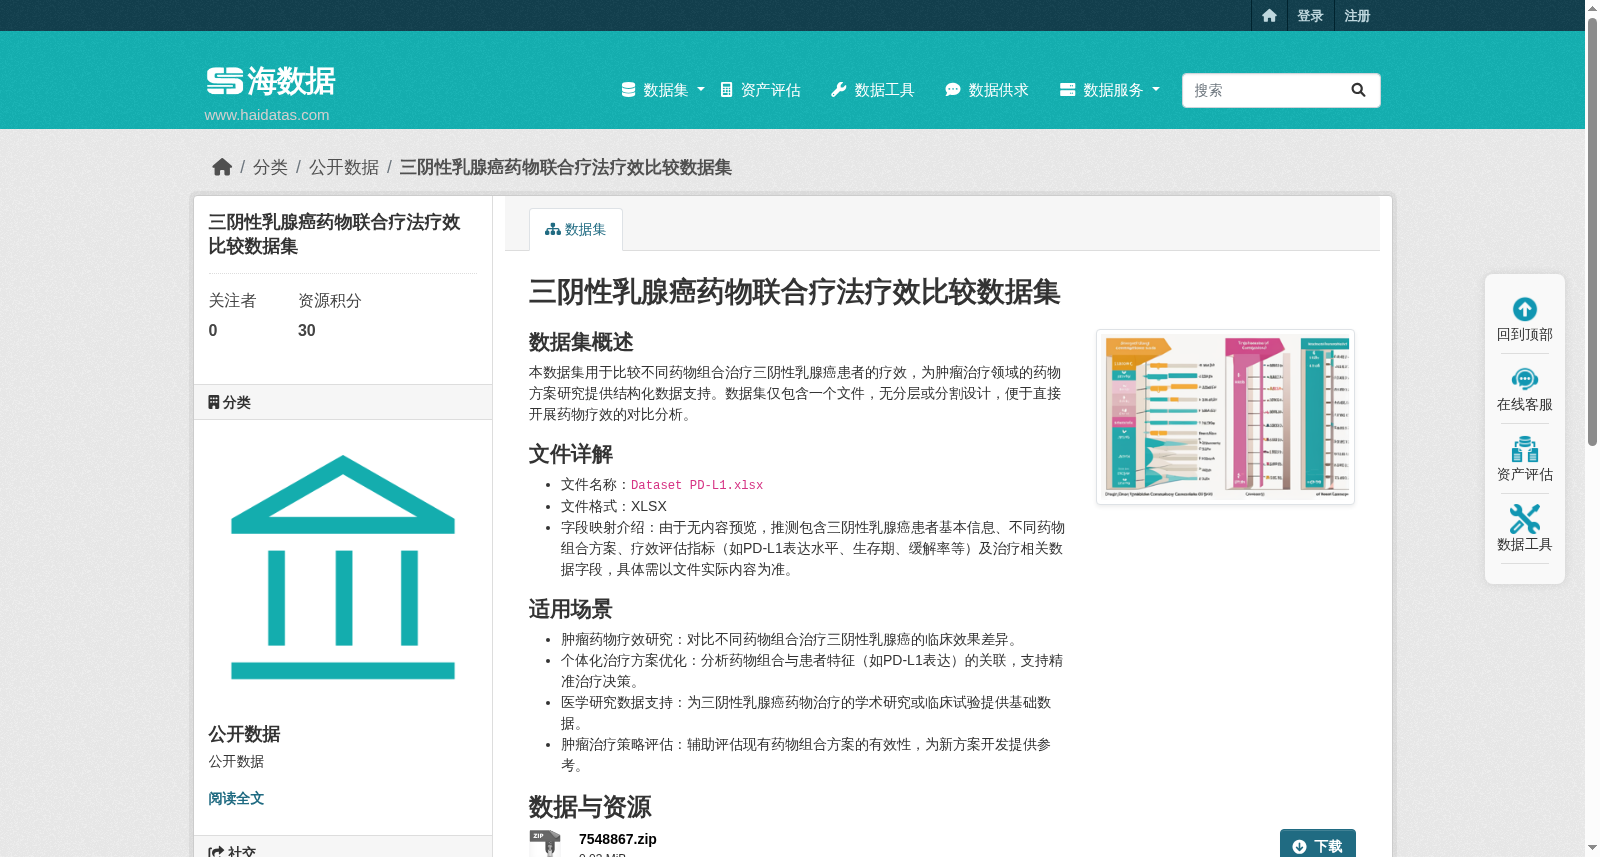This screenshot has width=1600, height=857.
Task: Click the 7548867.zip file name
Action: pos(618,839)
